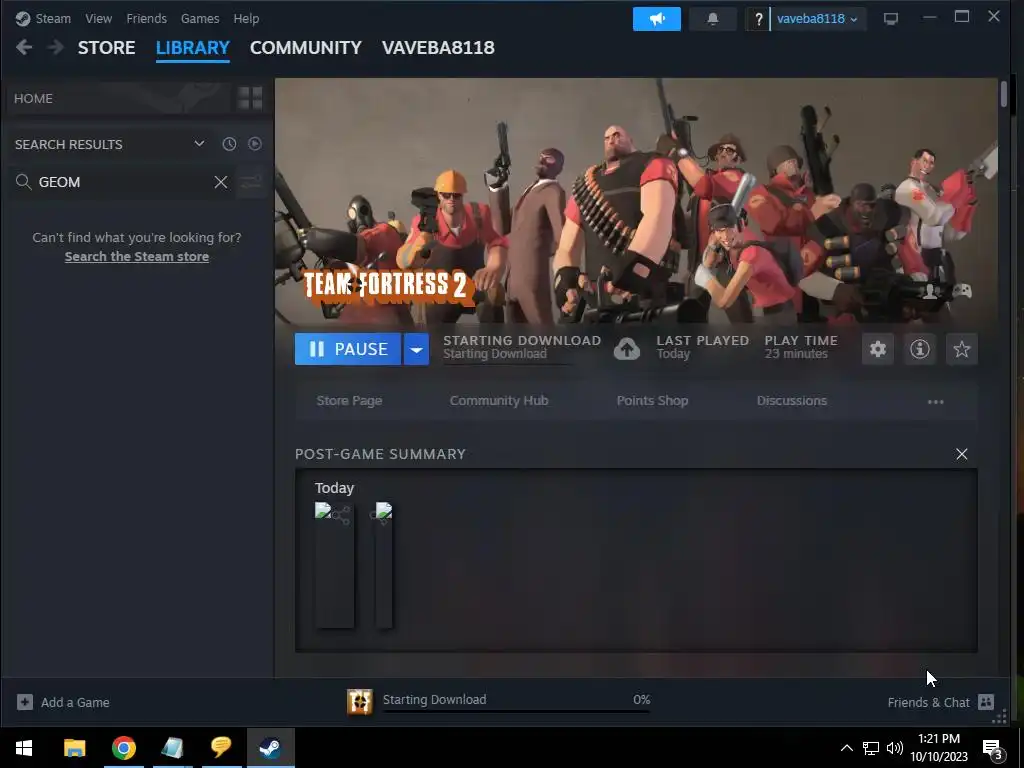
Task: Open the yellow chat app in taskbar
Action: pyautogui.click(x=221, y=748)
